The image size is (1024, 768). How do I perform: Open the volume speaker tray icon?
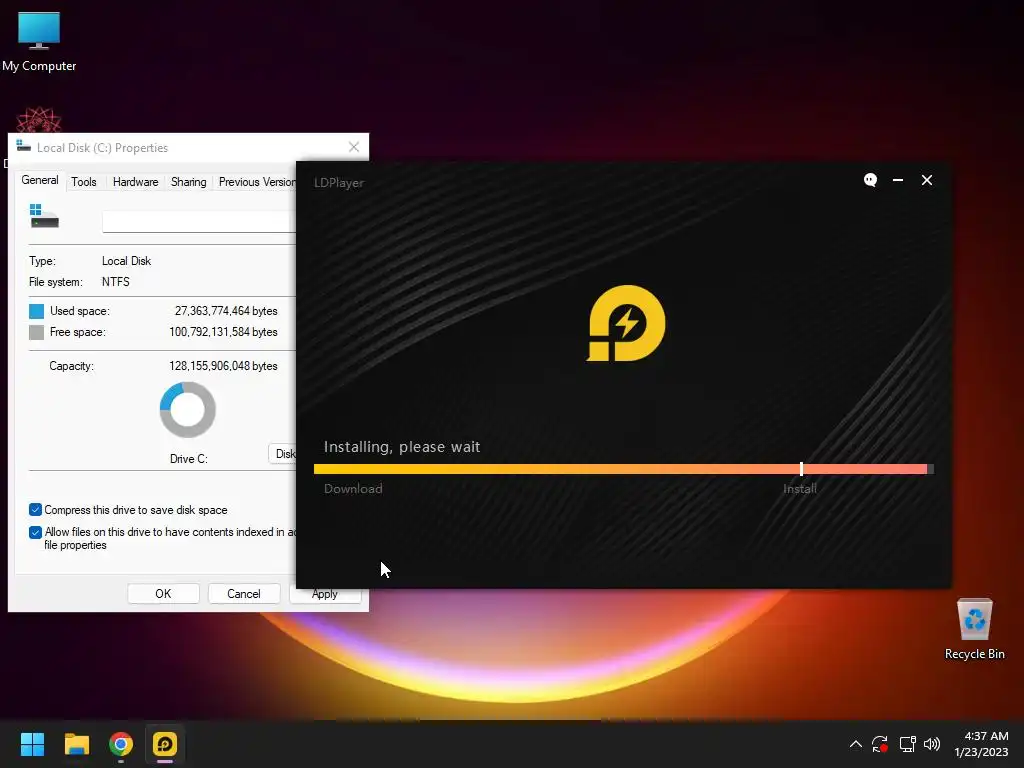click(x=932, y=744)
